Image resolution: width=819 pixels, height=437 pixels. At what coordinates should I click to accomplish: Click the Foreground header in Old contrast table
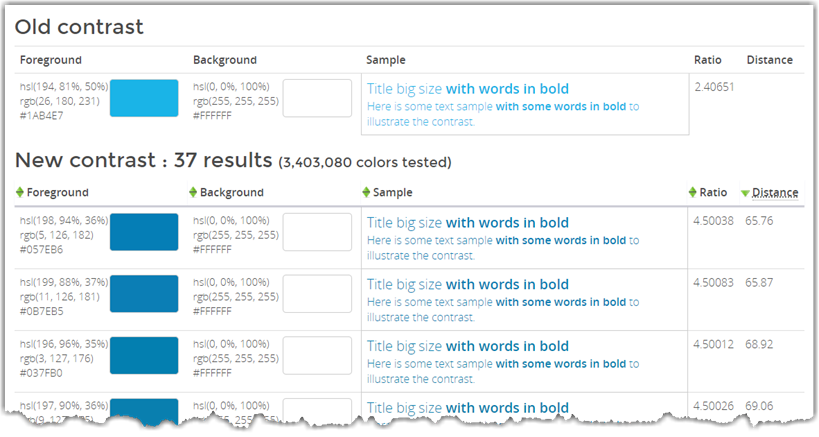pos(51,60)
